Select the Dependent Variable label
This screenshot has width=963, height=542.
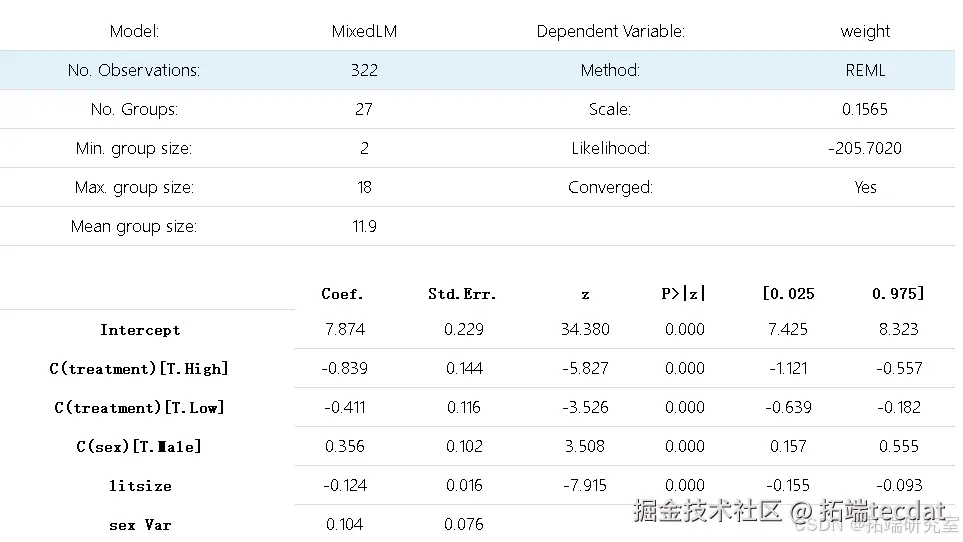(x=610, y=31)
